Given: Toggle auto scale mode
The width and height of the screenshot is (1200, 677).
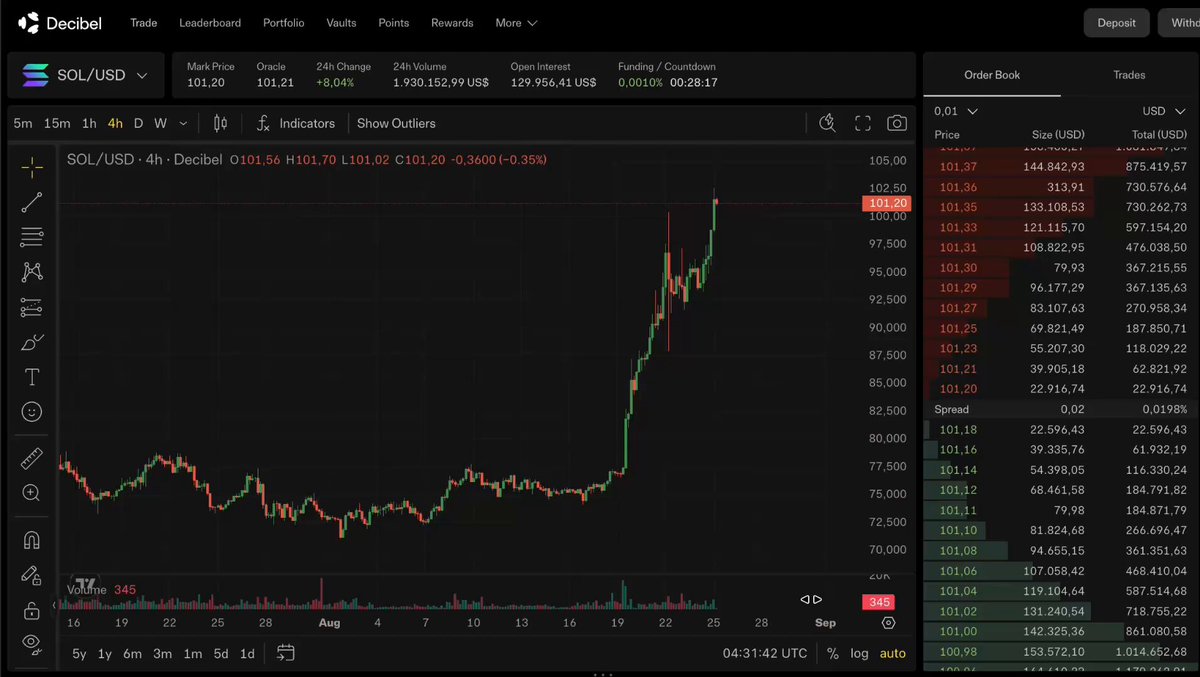Looking at the screenshot, I should [893, 653].
